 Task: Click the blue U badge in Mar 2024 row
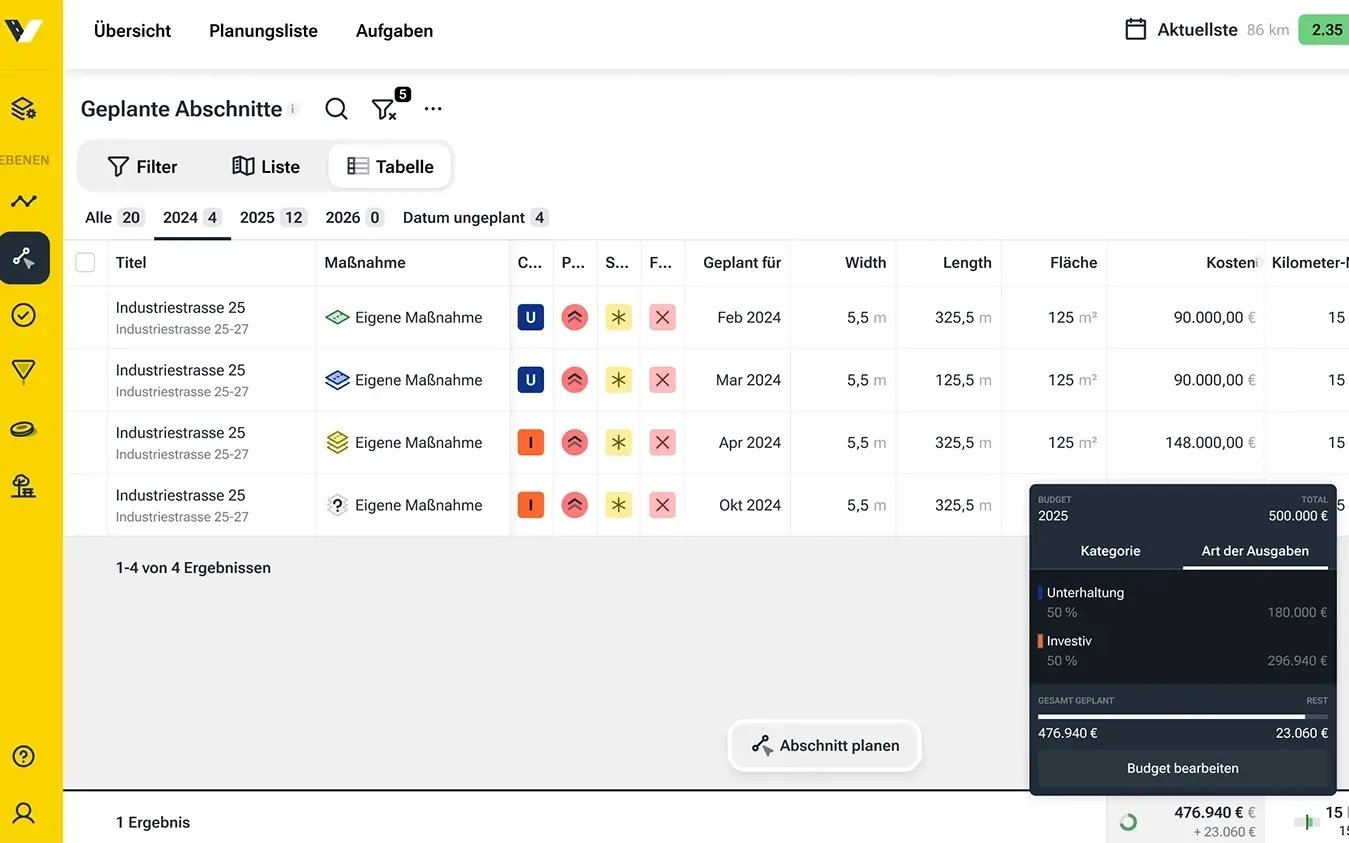(531, 380)
